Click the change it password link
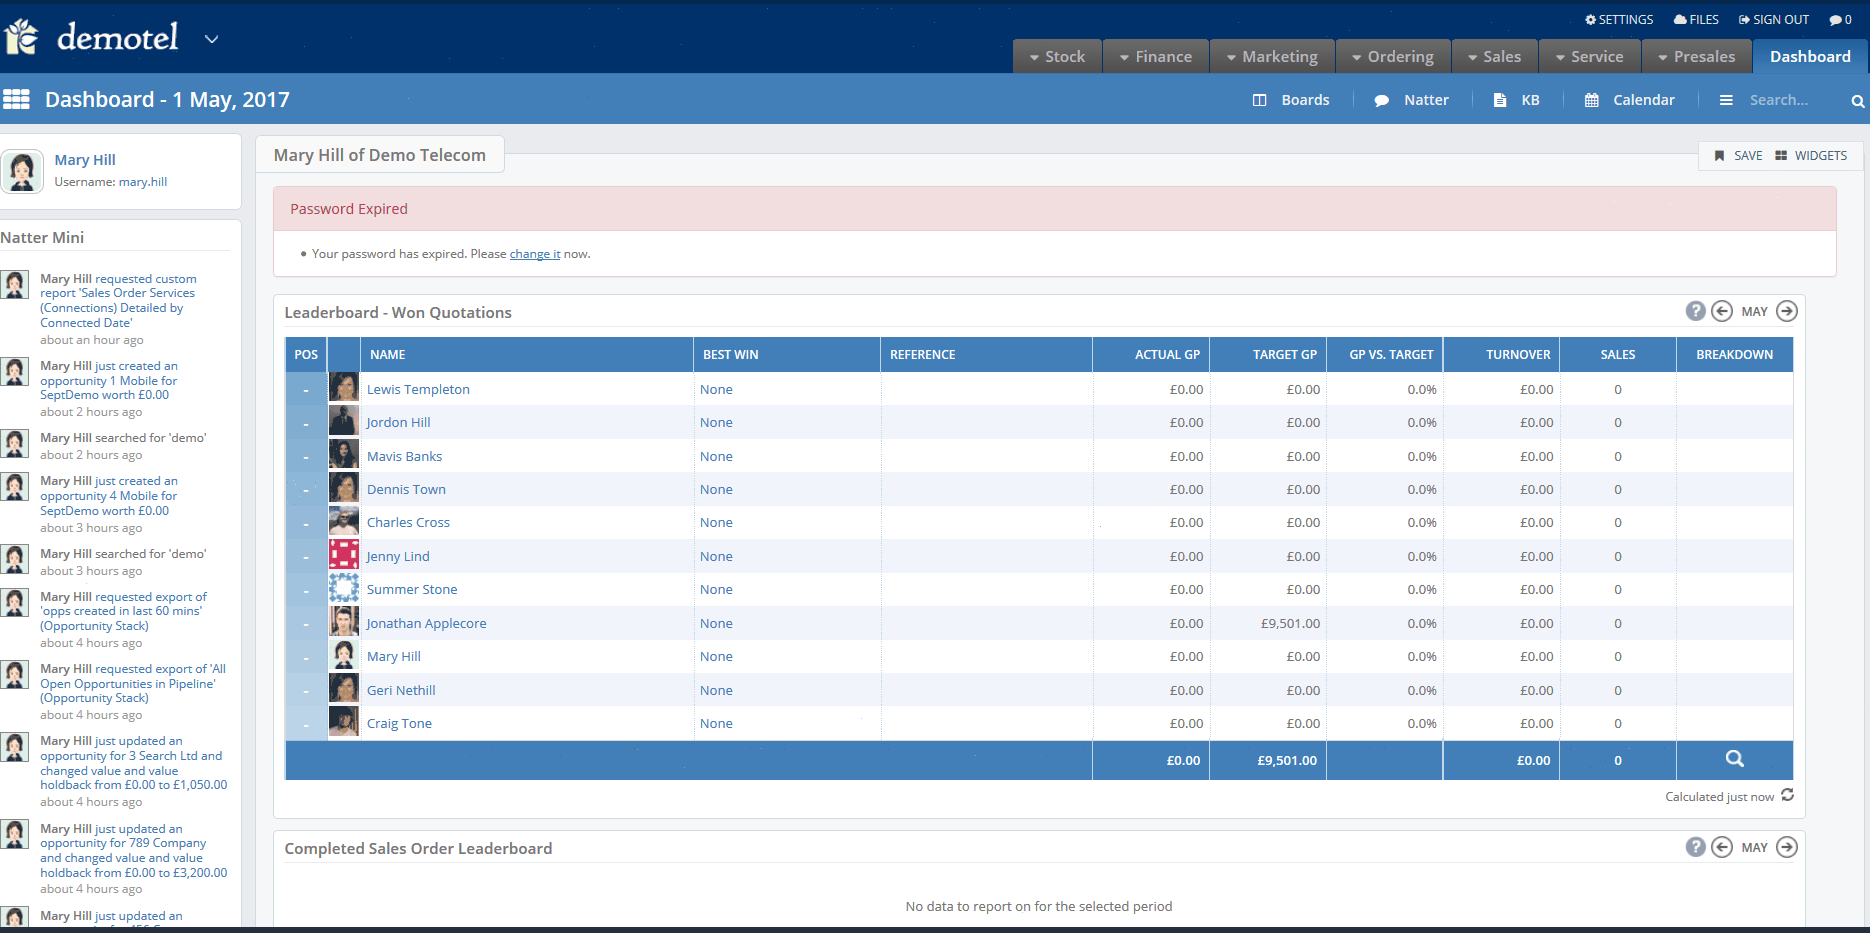 click(x=535, y=254)
